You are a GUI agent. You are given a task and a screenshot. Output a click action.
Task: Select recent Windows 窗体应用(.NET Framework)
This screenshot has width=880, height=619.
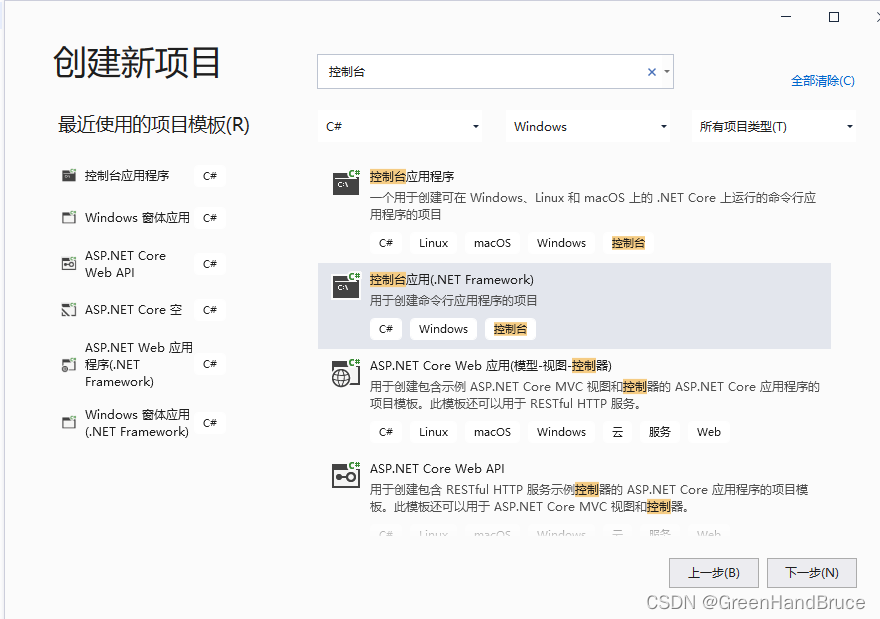(x=138, y=423)
